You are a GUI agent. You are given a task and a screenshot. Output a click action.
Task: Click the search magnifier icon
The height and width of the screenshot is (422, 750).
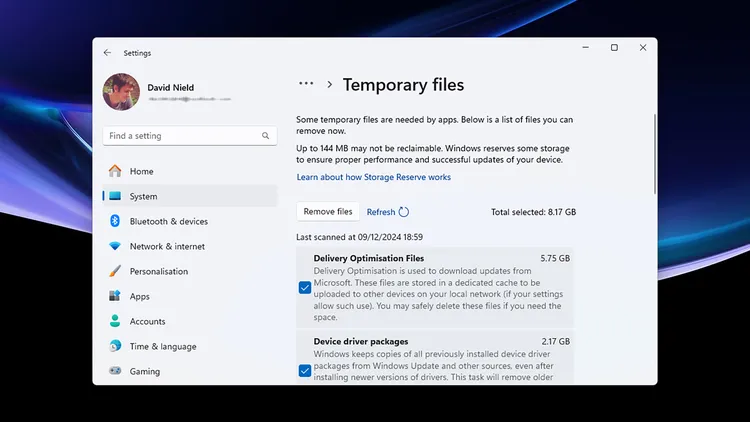[265, 136]
